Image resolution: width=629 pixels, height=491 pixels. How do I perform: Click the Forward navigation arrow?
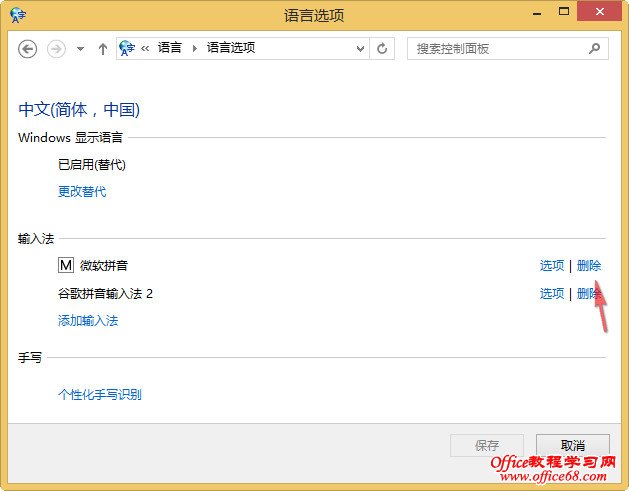pos(56,49)
